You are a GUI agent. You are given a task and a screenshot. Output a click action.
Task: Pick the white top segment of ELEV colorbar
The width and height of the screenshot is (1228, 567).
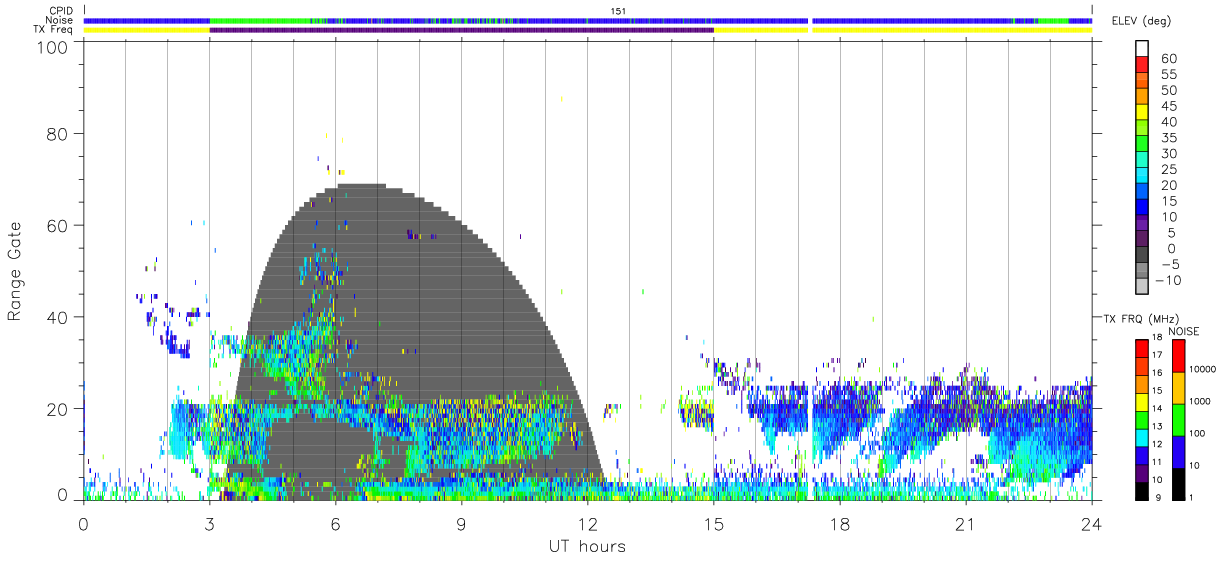click(1141, 49)
